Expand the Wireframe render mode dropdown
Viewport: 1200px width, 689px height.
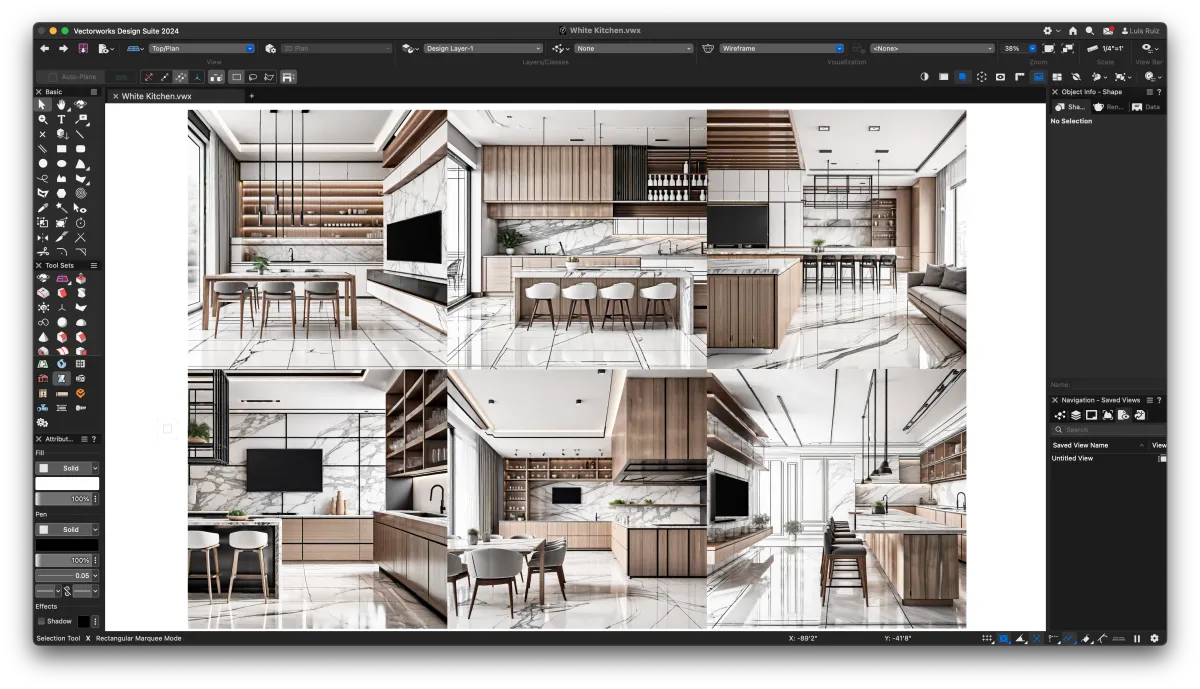(782, 48)
